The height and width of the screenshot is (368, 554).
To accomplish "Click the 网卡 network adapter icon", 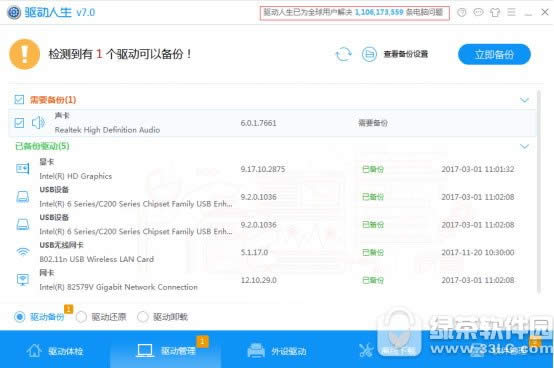I will (x=23, y=280).
